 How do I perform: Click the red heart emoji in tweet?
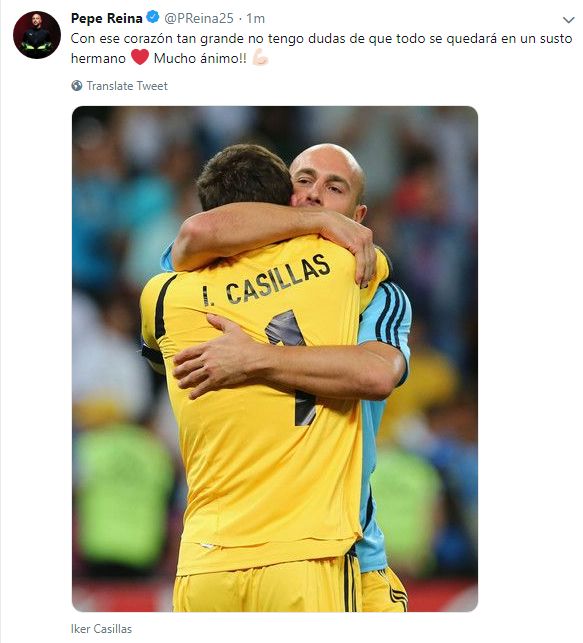click(x=140, y=57)
